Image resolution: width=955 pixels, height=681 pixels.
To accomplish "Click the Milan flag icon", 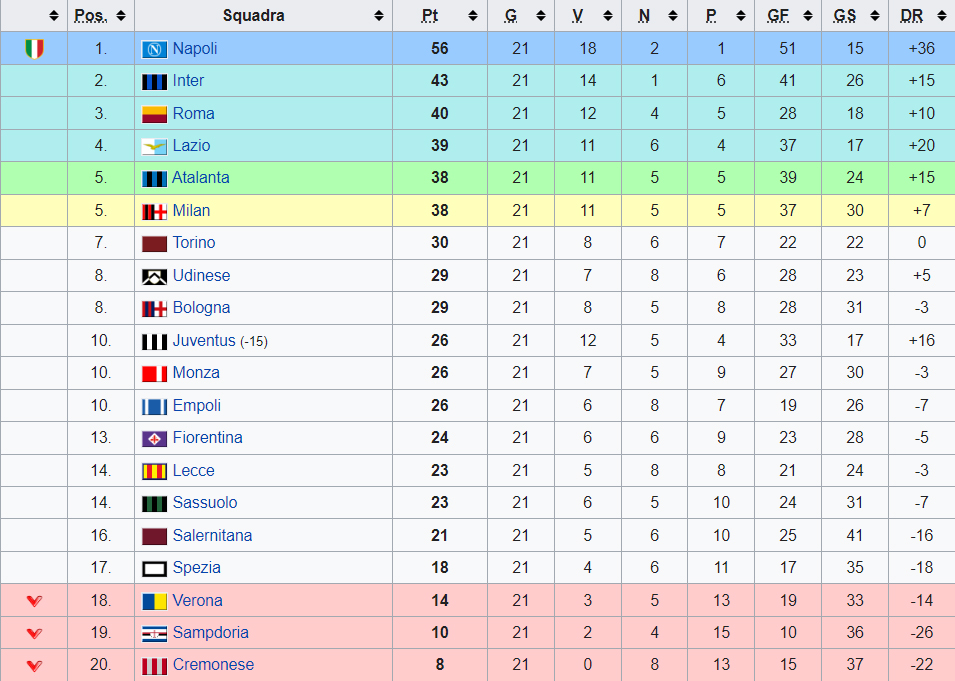I will click(x=154, y=212).
